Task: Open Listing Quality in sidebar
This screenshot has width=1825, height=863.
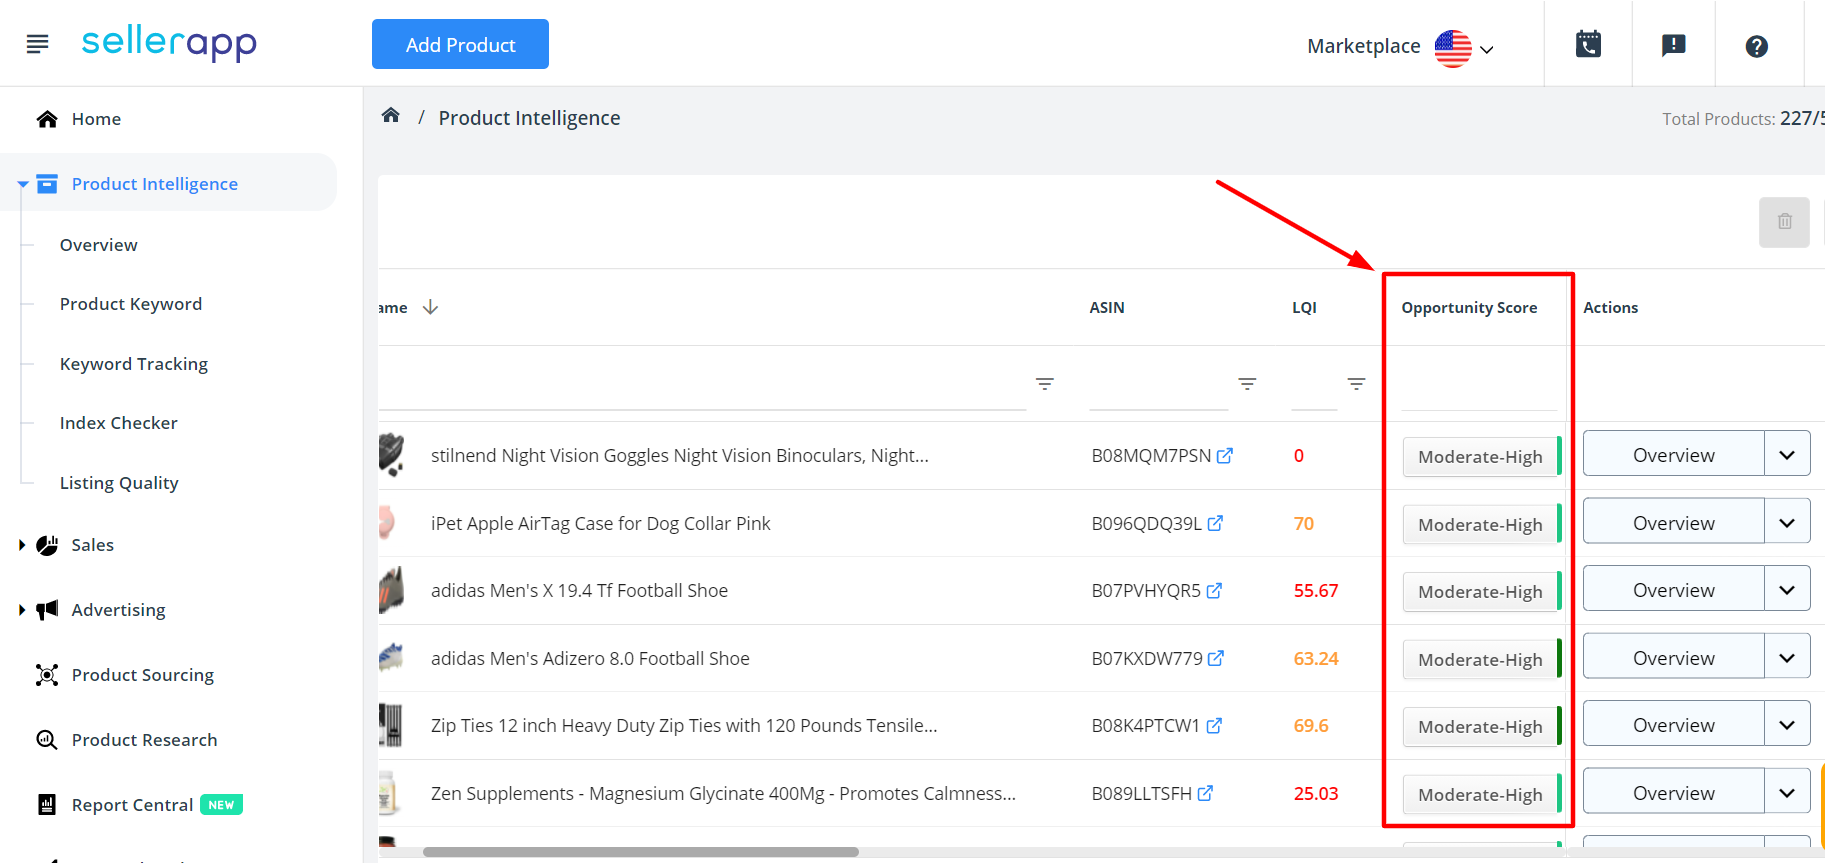Action: (118, 483)
